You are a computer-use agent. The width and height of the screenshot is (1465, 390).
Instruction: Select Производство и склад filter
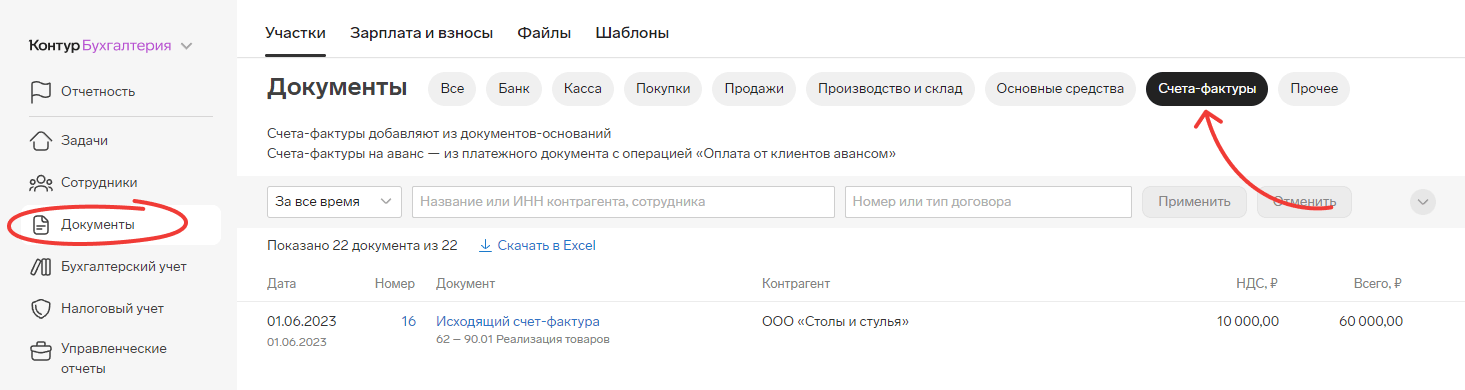click(x=890, y=89)
